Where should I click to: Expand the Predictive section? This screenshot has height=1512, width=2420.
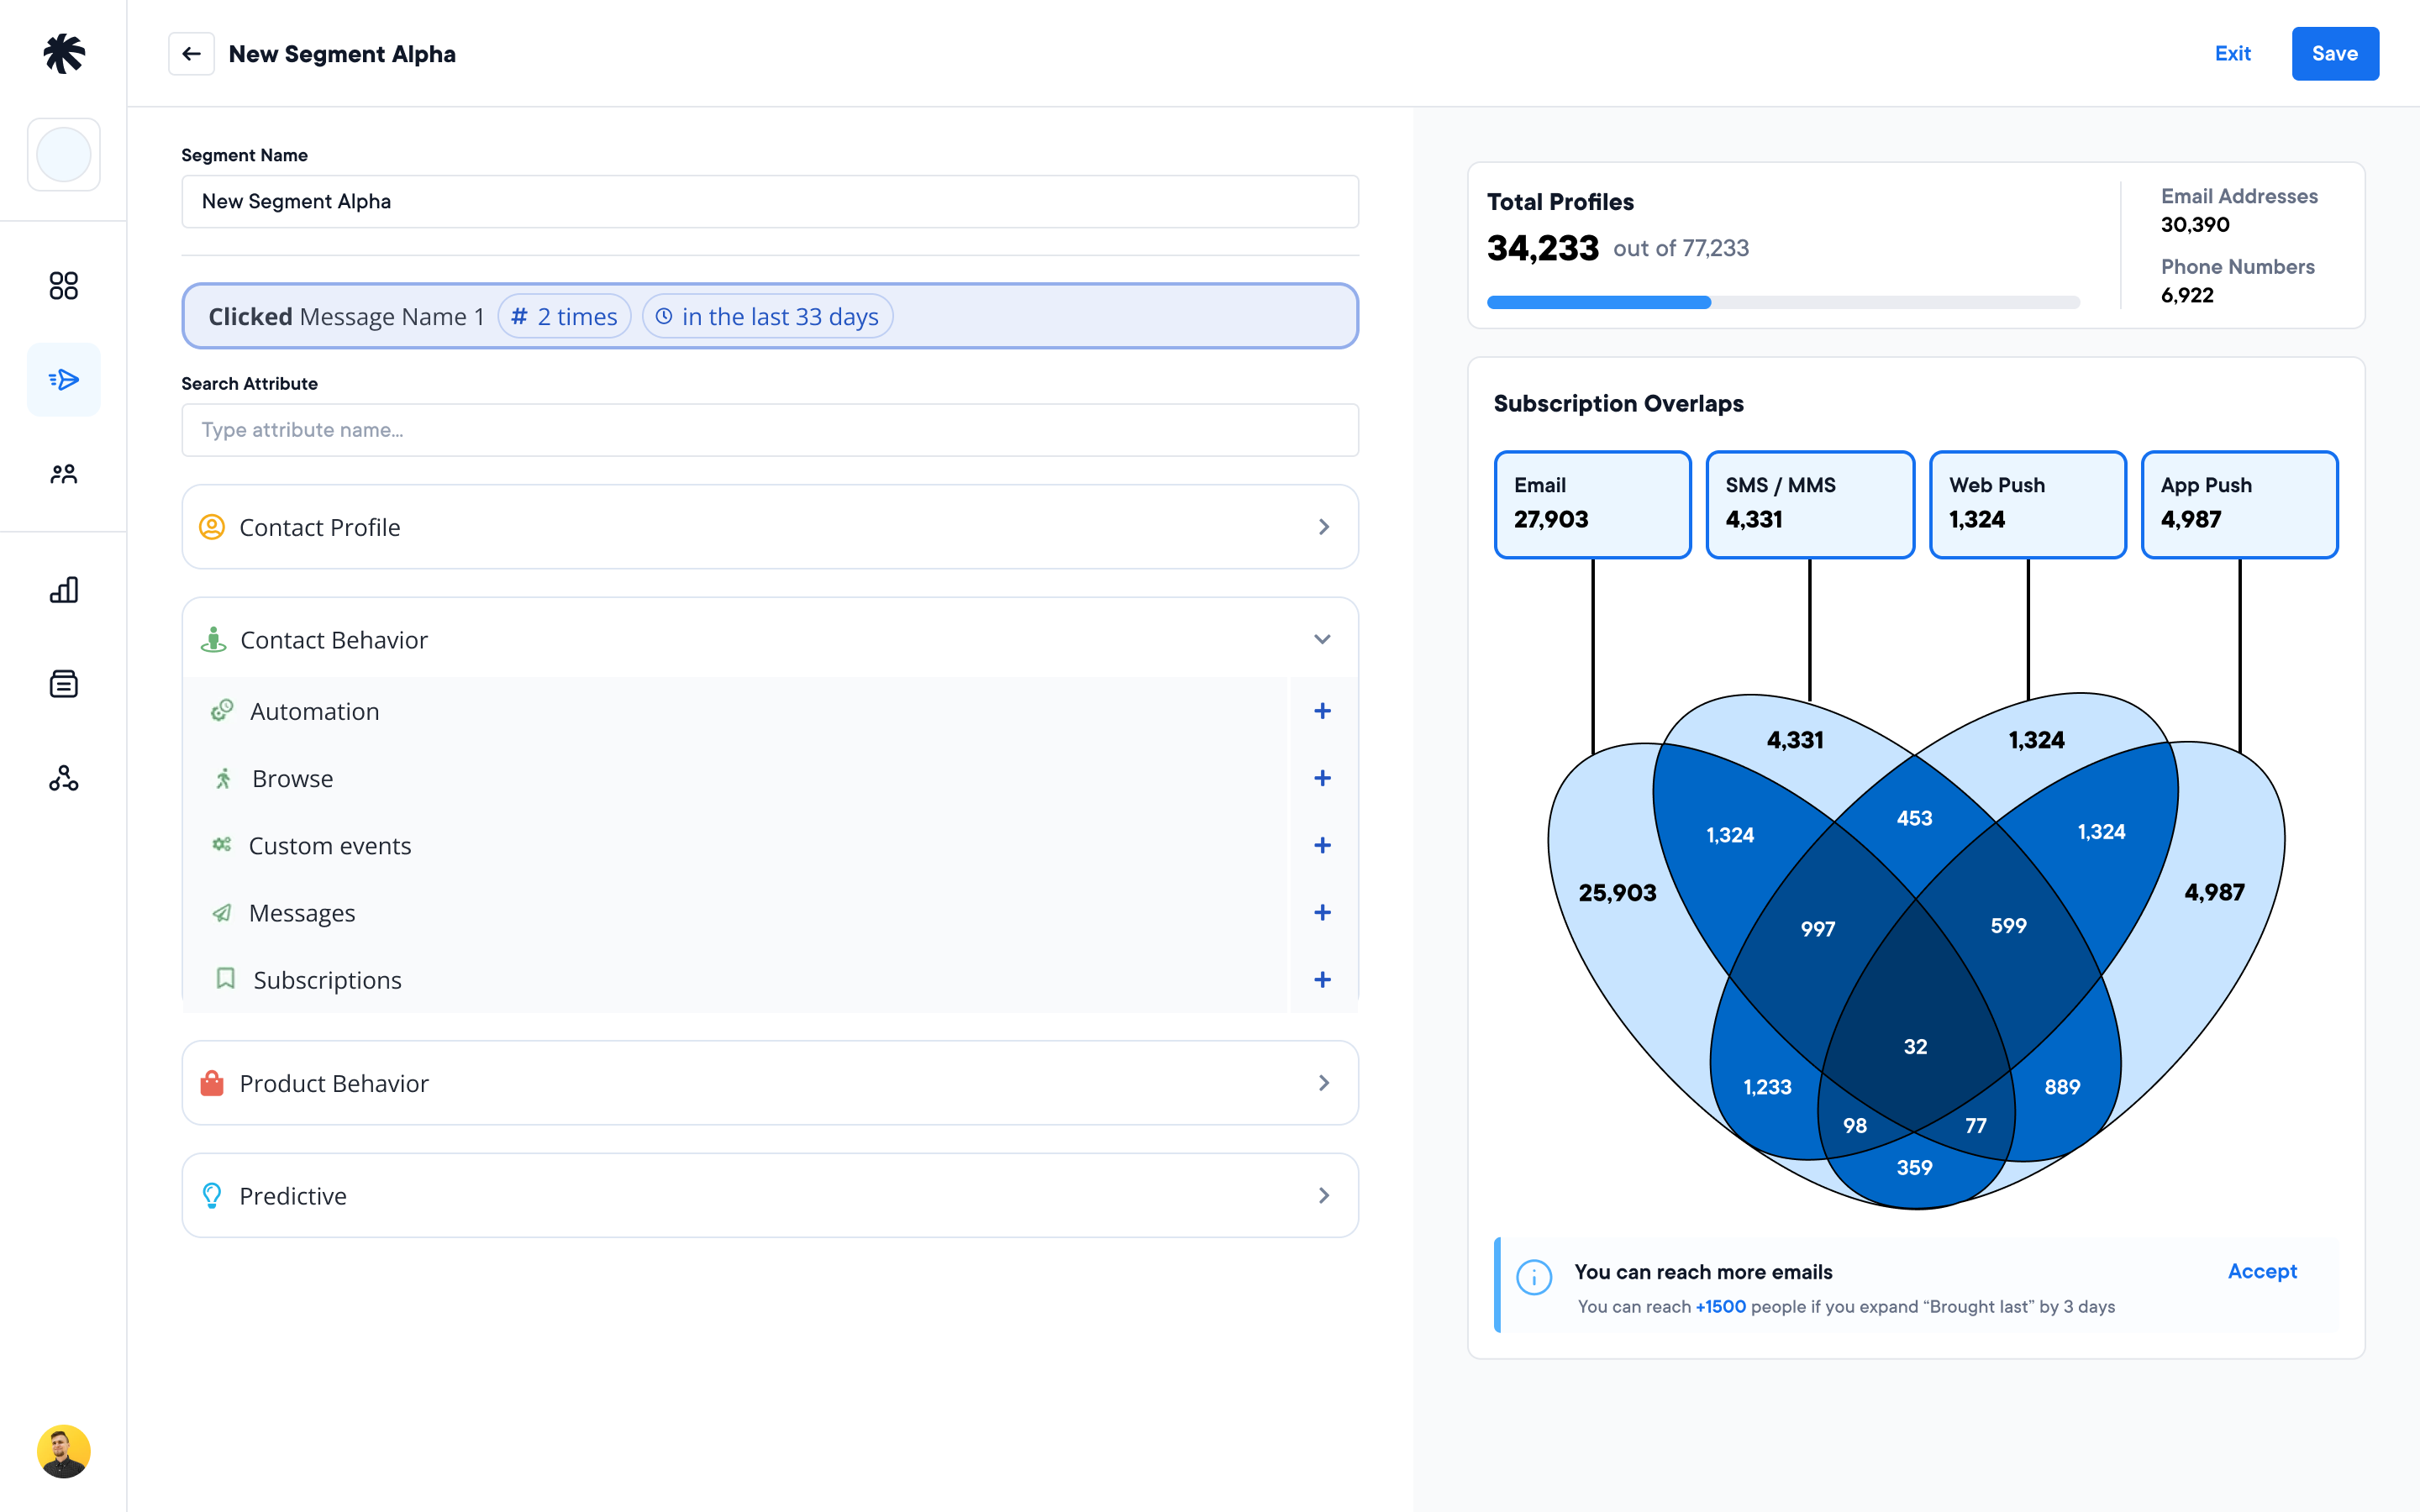tap(770, 1195)
